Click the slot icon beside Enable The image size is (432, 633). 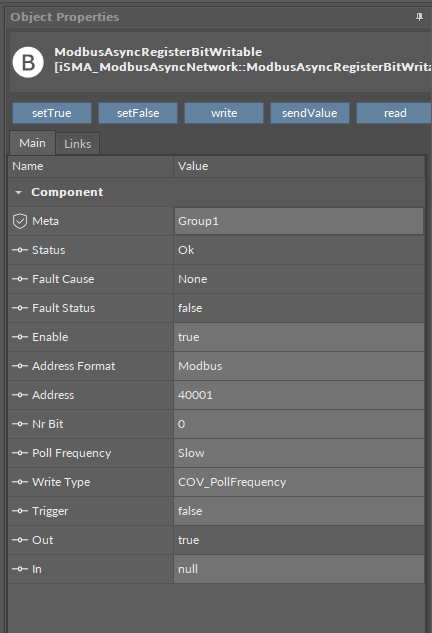(20, 337)
